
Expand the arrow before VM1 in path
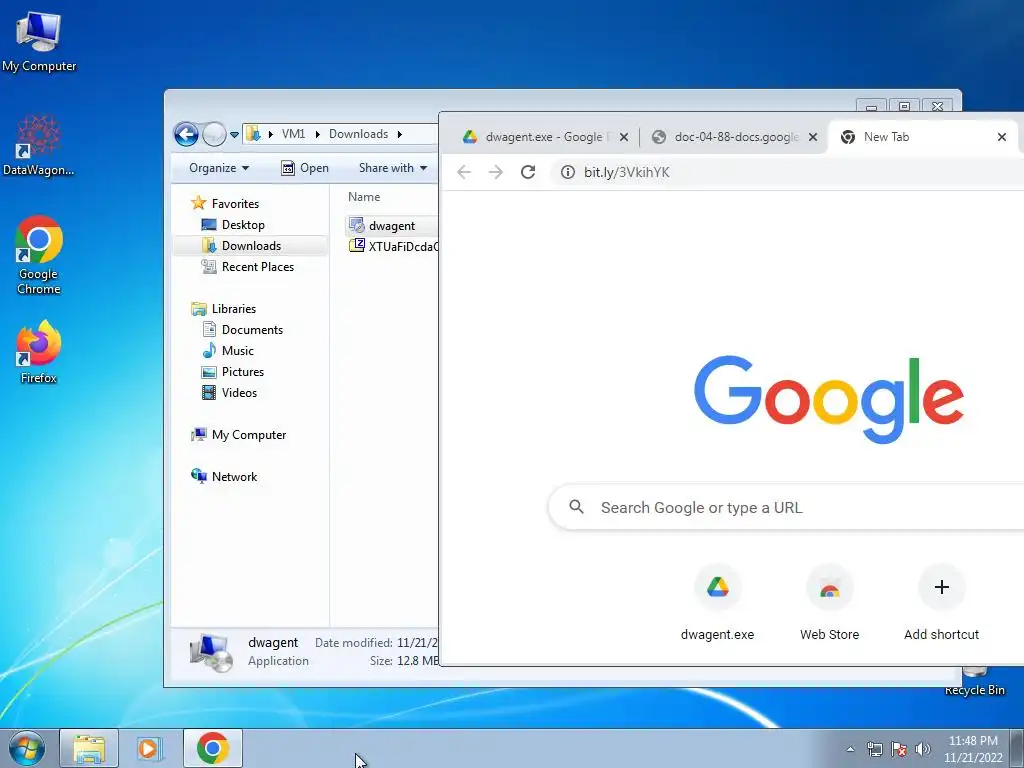[270, 134]
